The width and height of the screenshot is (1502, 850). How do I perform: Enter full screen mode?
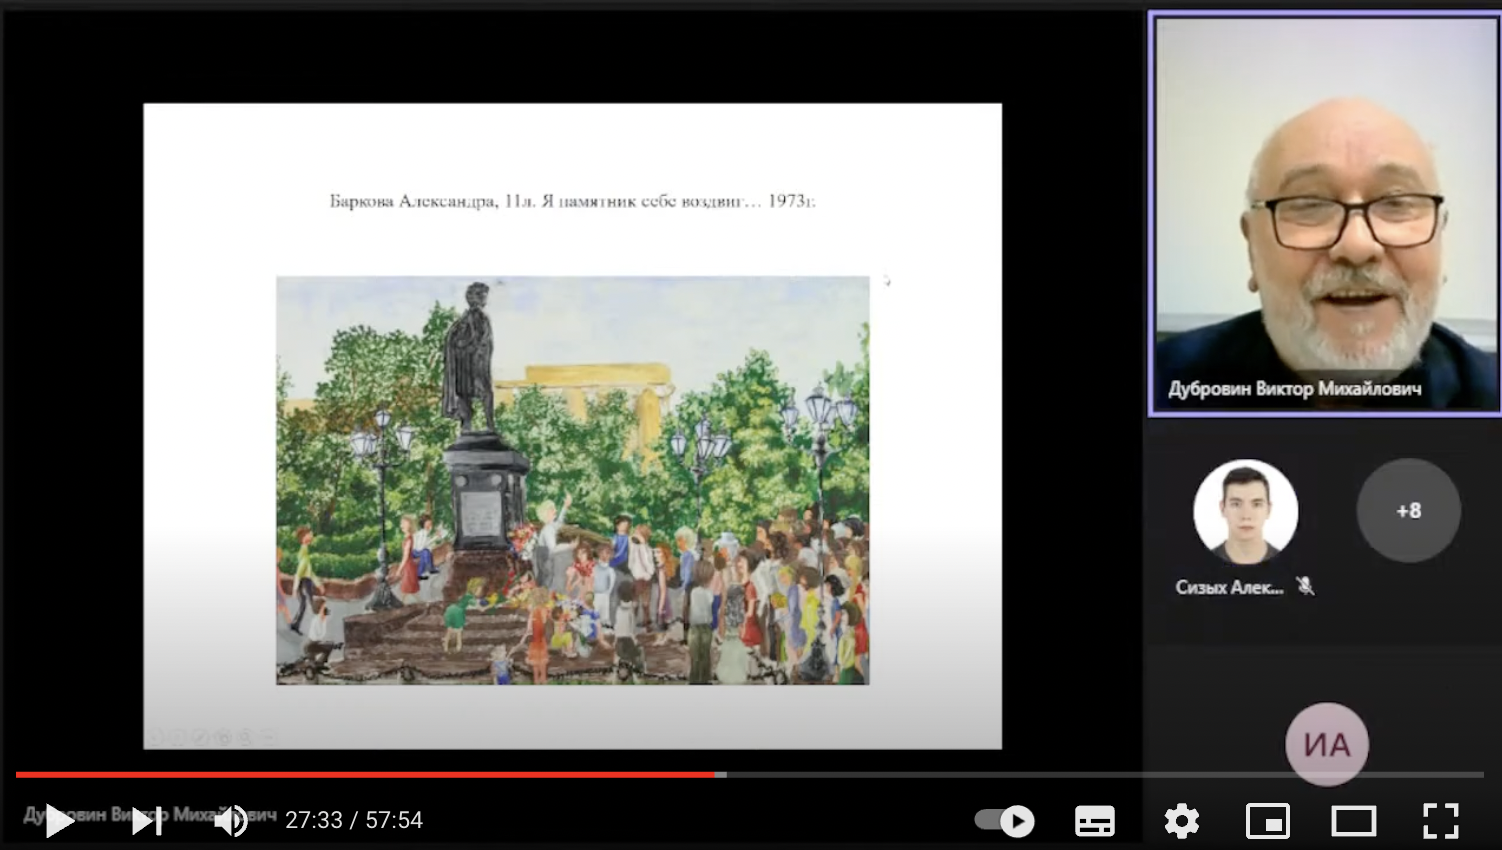(1440, 821)
